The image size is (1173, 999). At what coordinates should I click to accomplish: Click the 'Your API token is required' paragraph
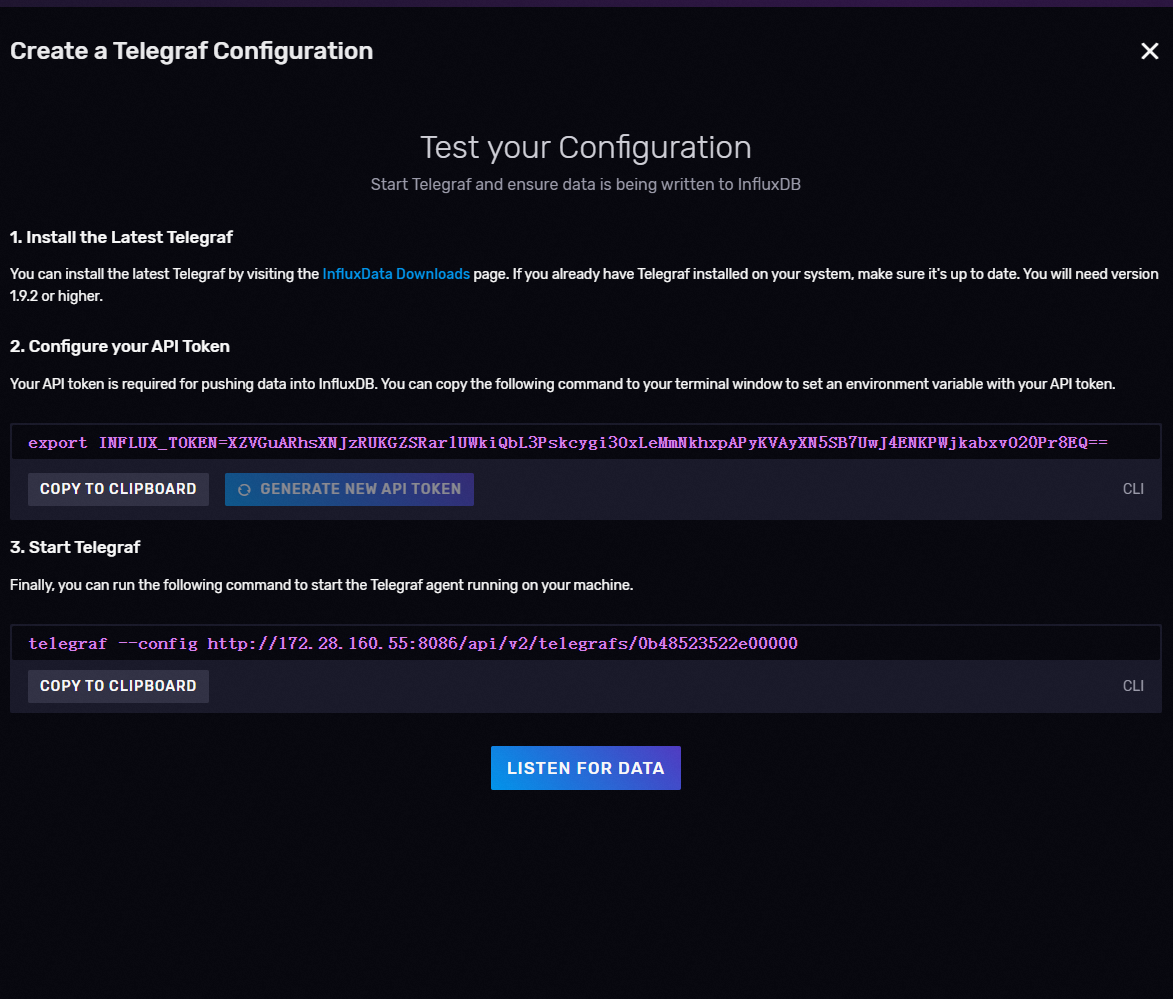[x=563, y=384]
